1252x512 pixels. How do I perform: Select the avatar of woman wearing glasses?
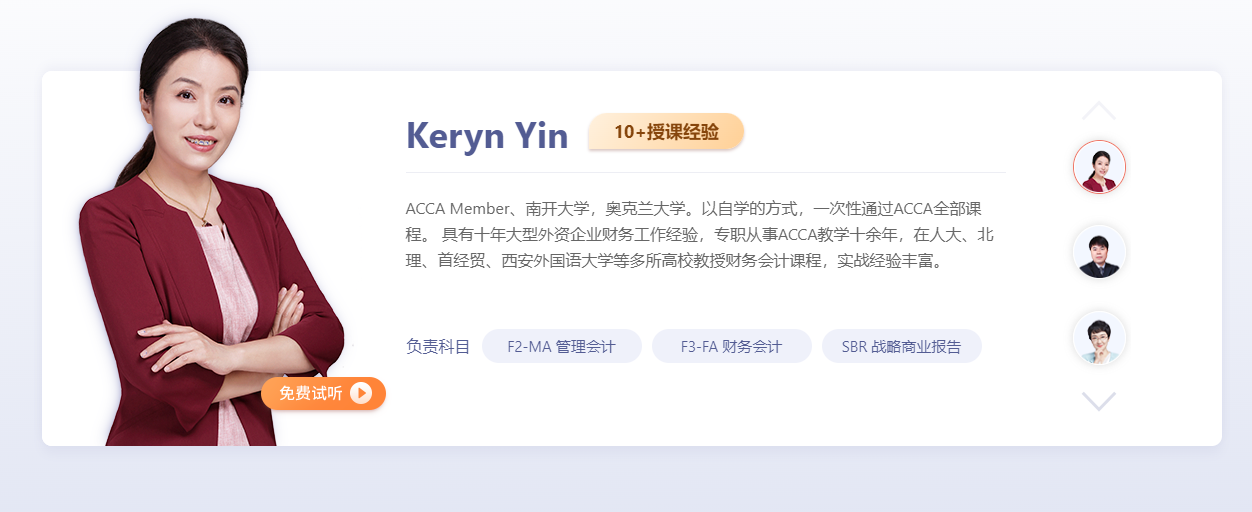tap(1099, 337)
